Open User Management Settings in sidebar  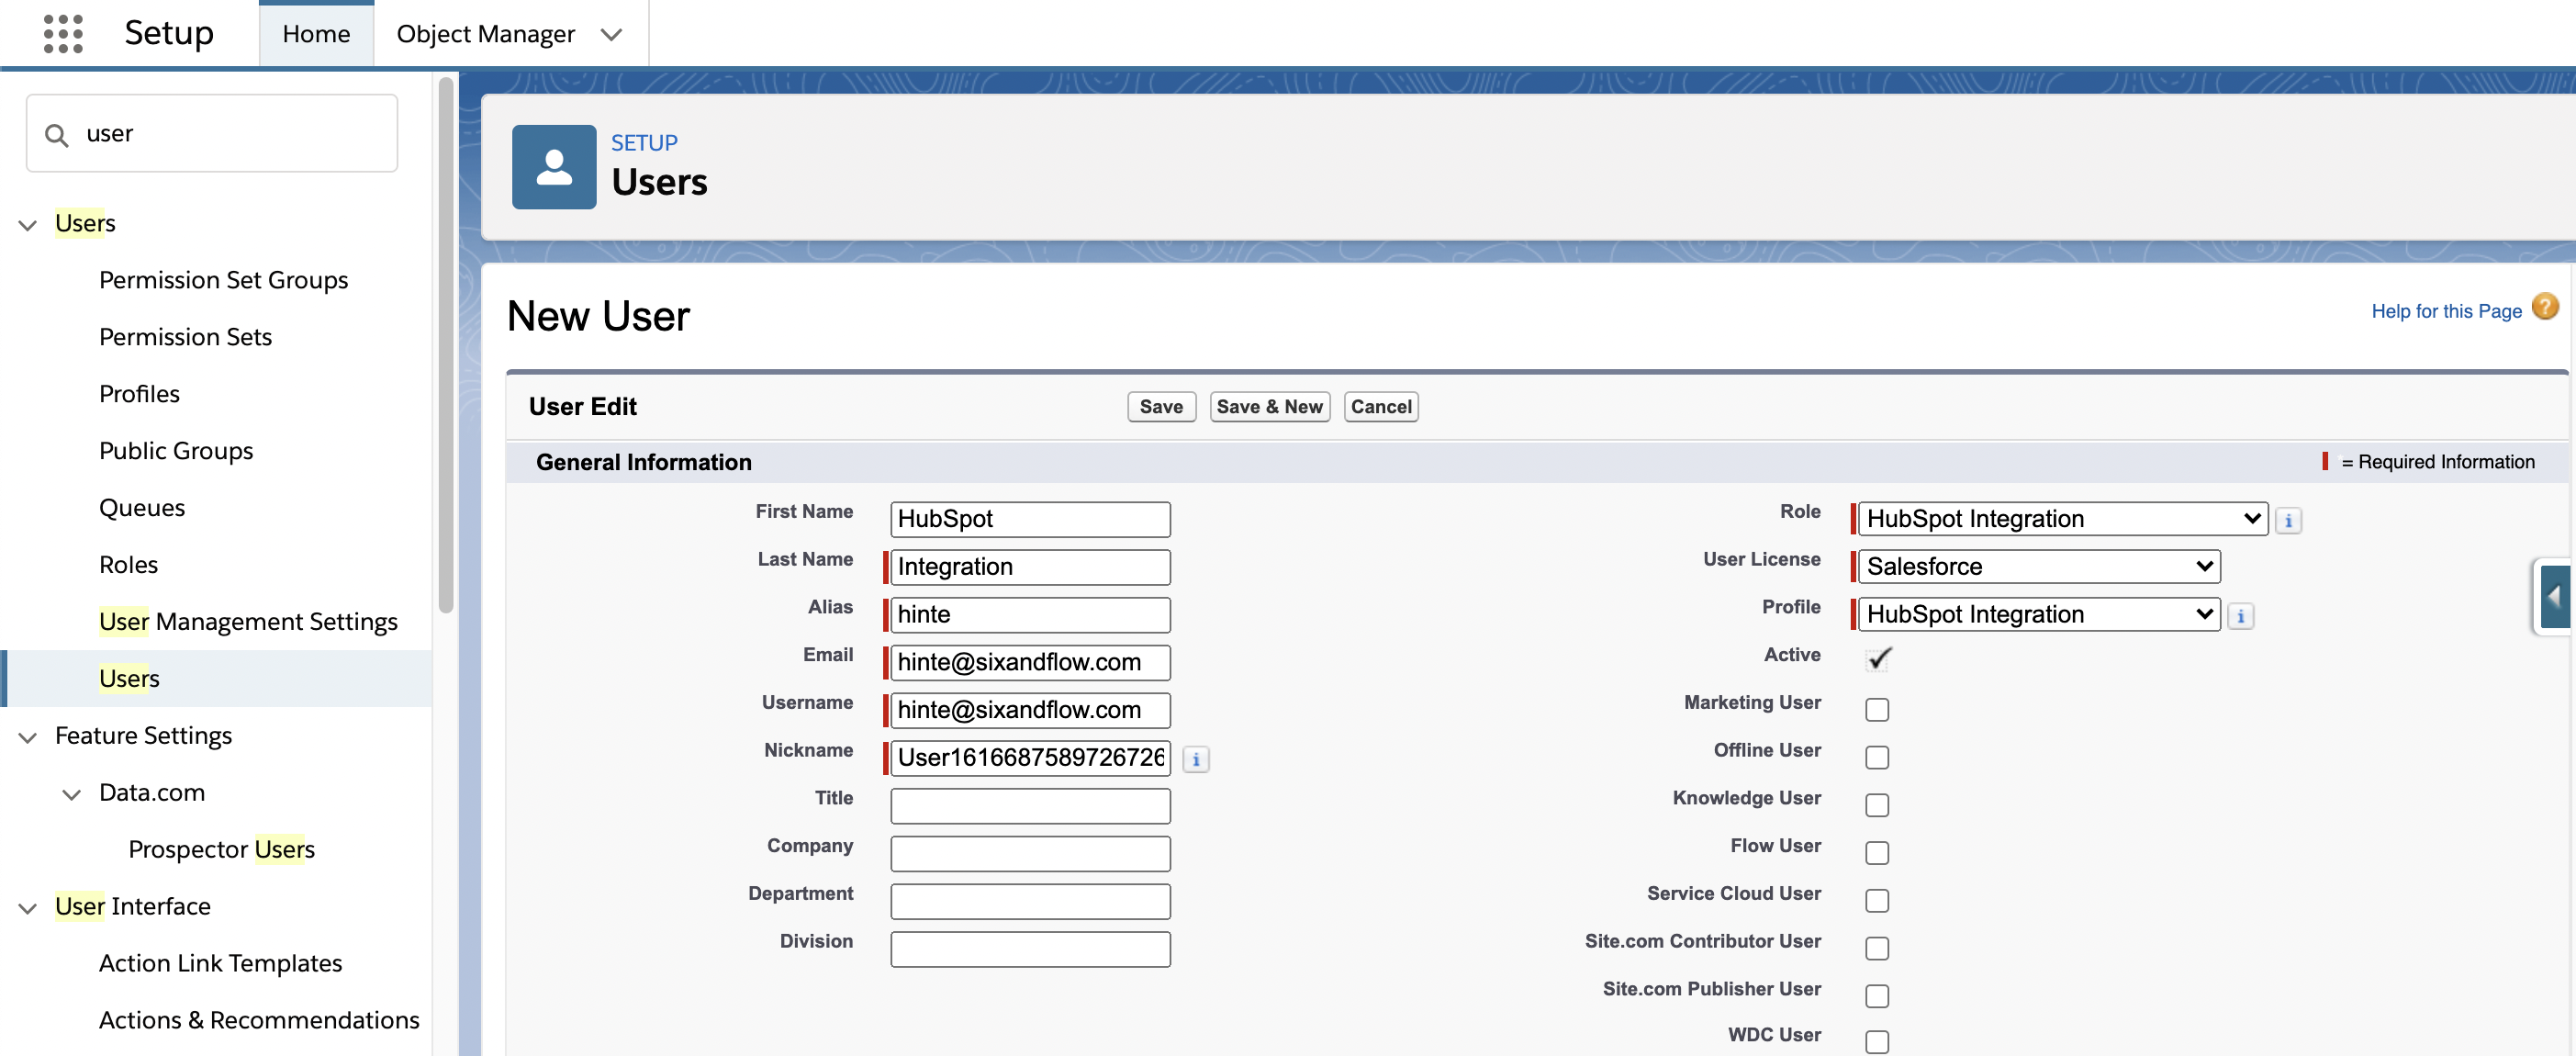(248, 622)
